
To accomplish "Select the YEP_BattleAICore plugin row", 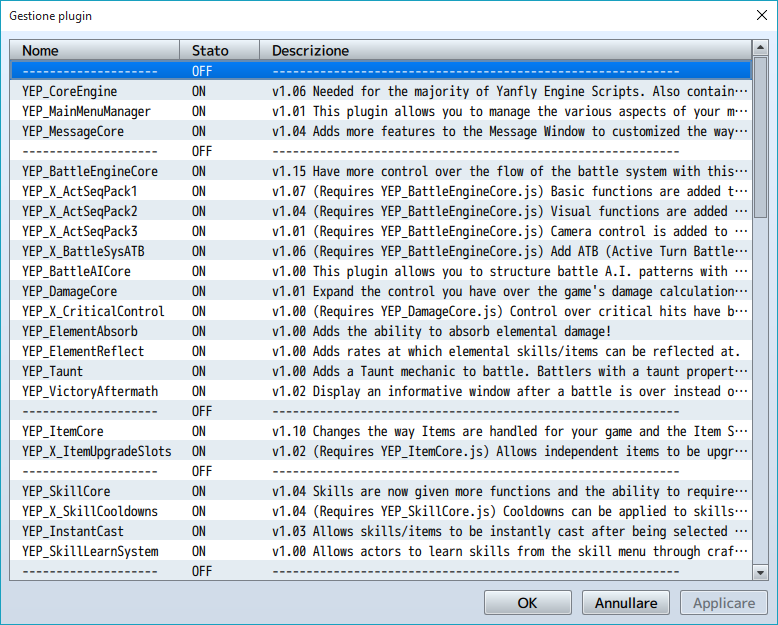I will pyautogui.click(x=381, y=271).
